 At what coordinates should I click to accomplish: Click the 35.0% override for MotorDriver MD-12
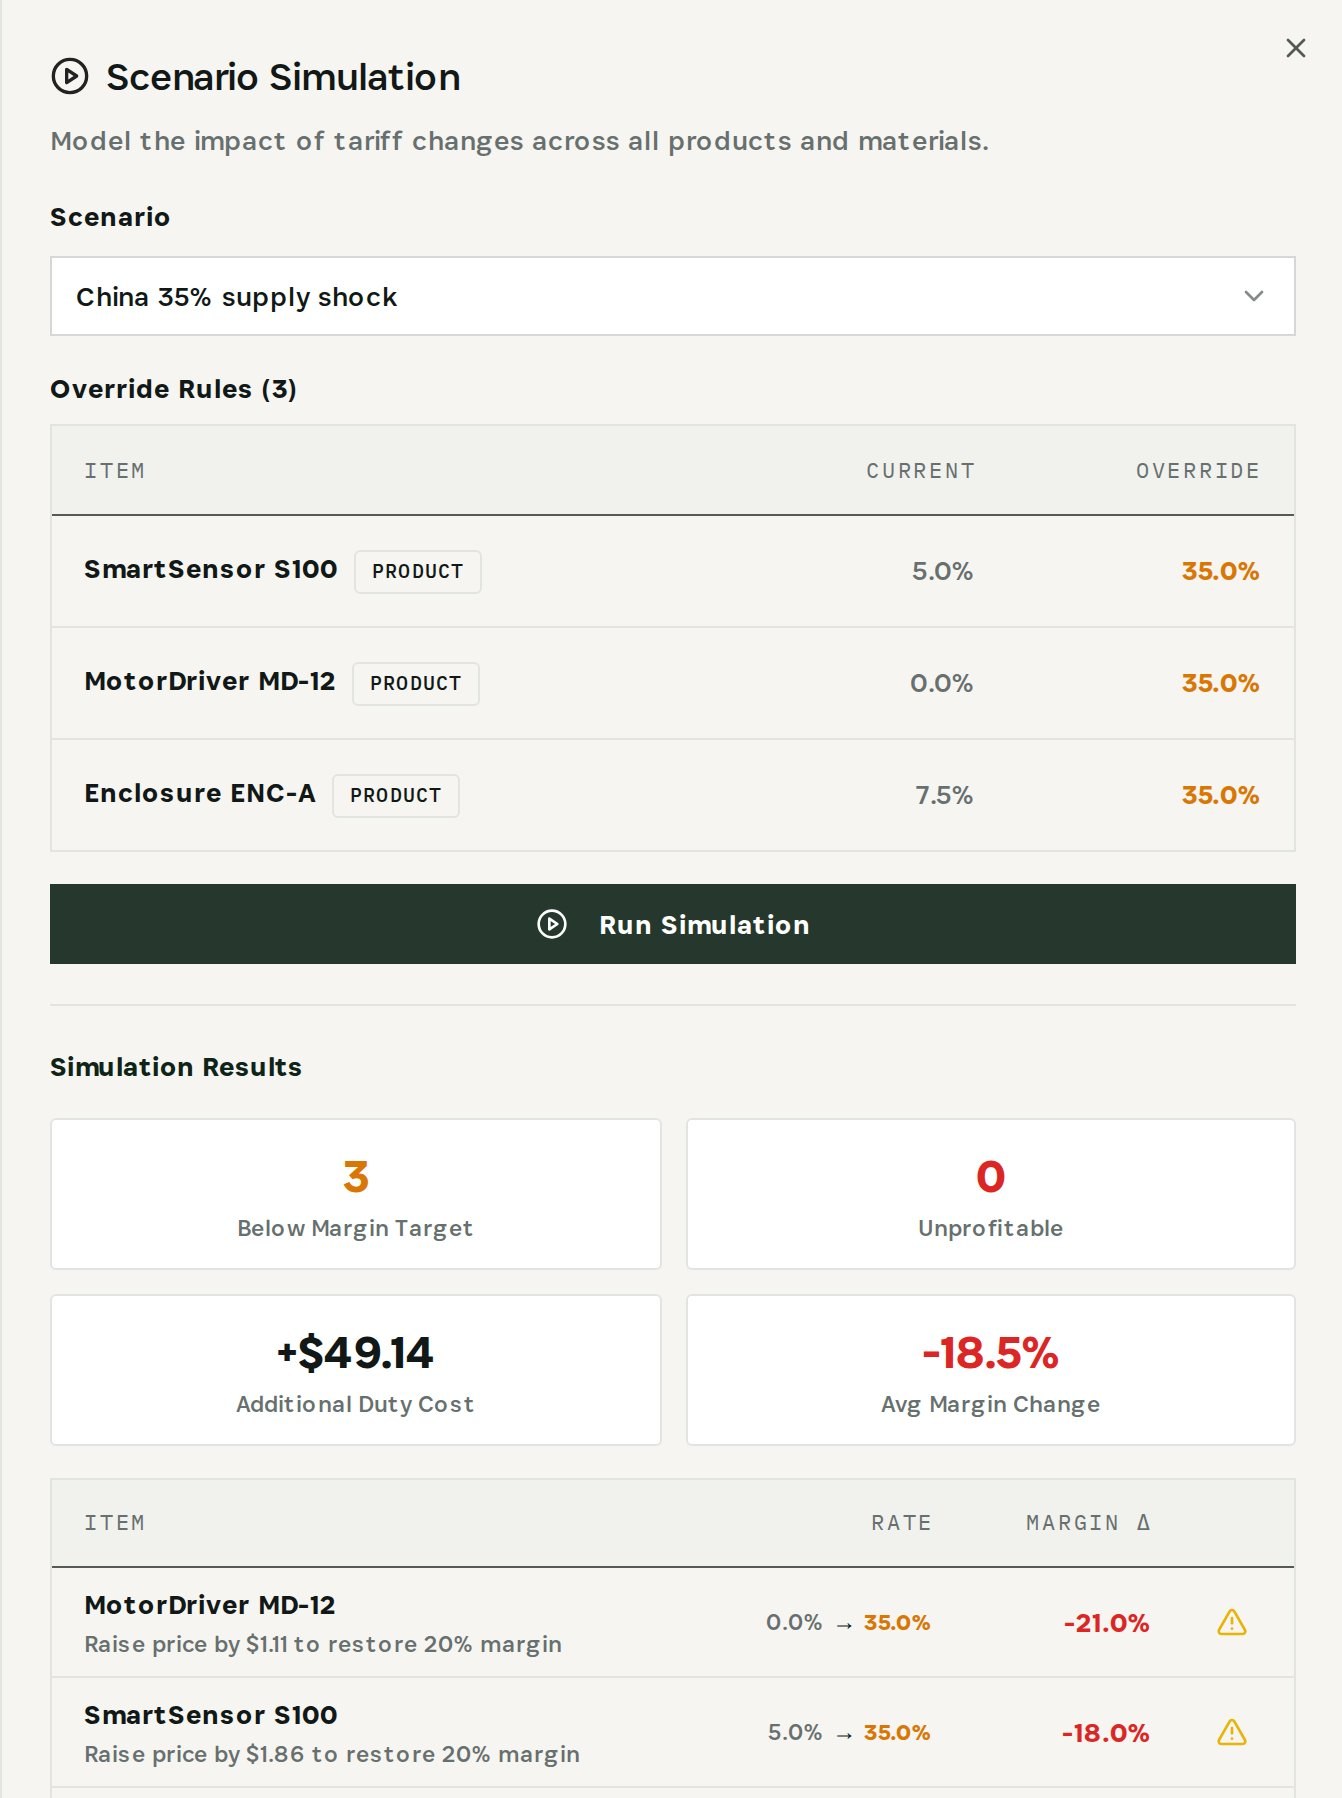[x=1220, y=683]
